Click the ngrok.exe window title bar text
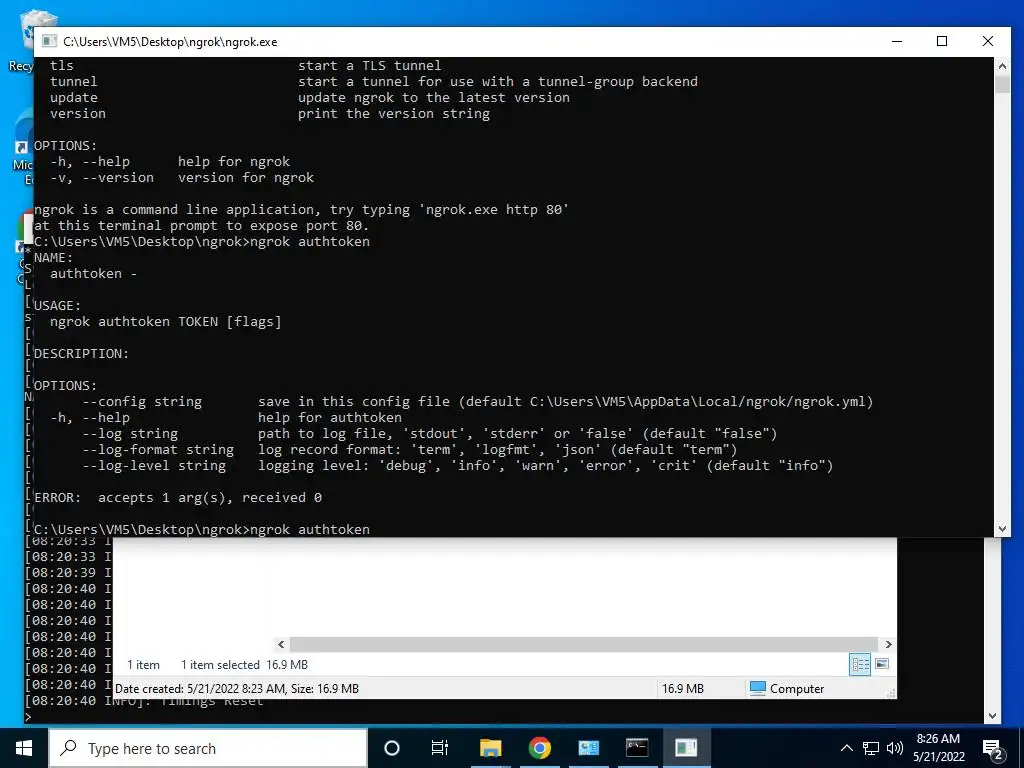 tap(170, 42)
